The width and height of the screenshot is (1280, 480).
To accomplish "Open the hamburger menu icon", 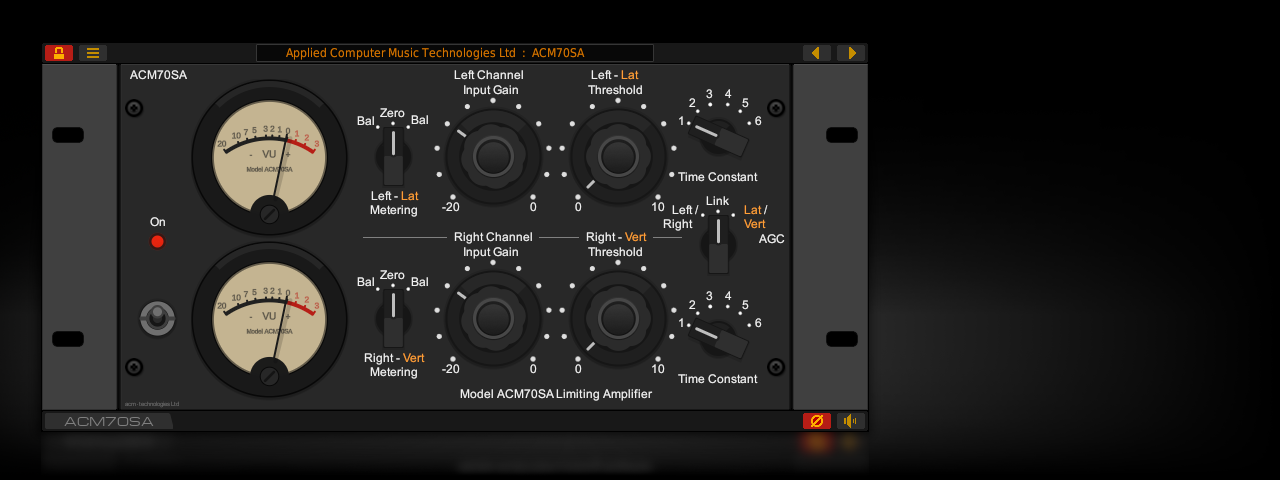I will [x=93, y=53].
